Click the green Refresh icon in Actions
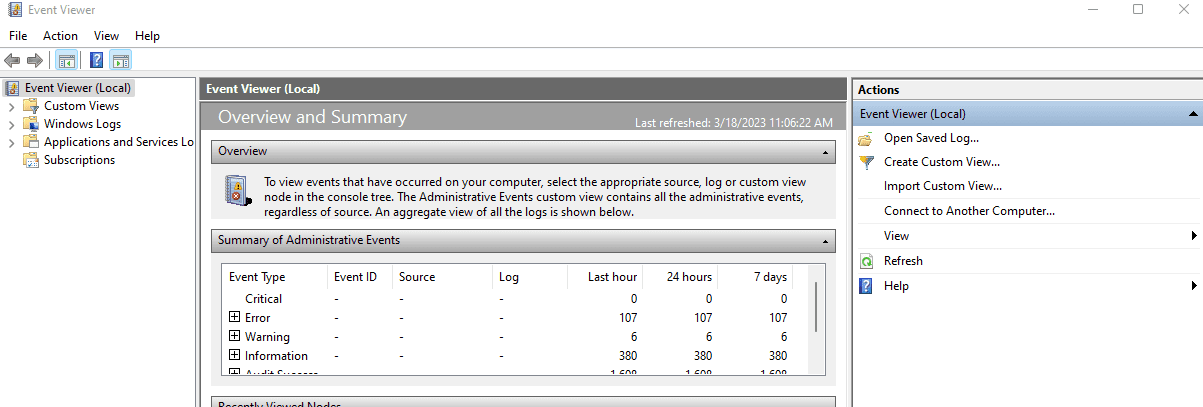1203x407 pixels. tap(866, 261)
